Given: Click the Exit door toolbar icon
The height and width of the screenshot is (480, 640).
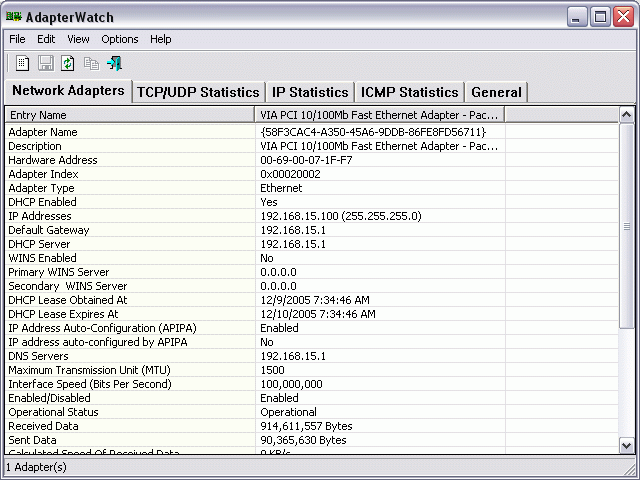Looking at the screenshot, I should pyautogui.click(x=114, y=63).
